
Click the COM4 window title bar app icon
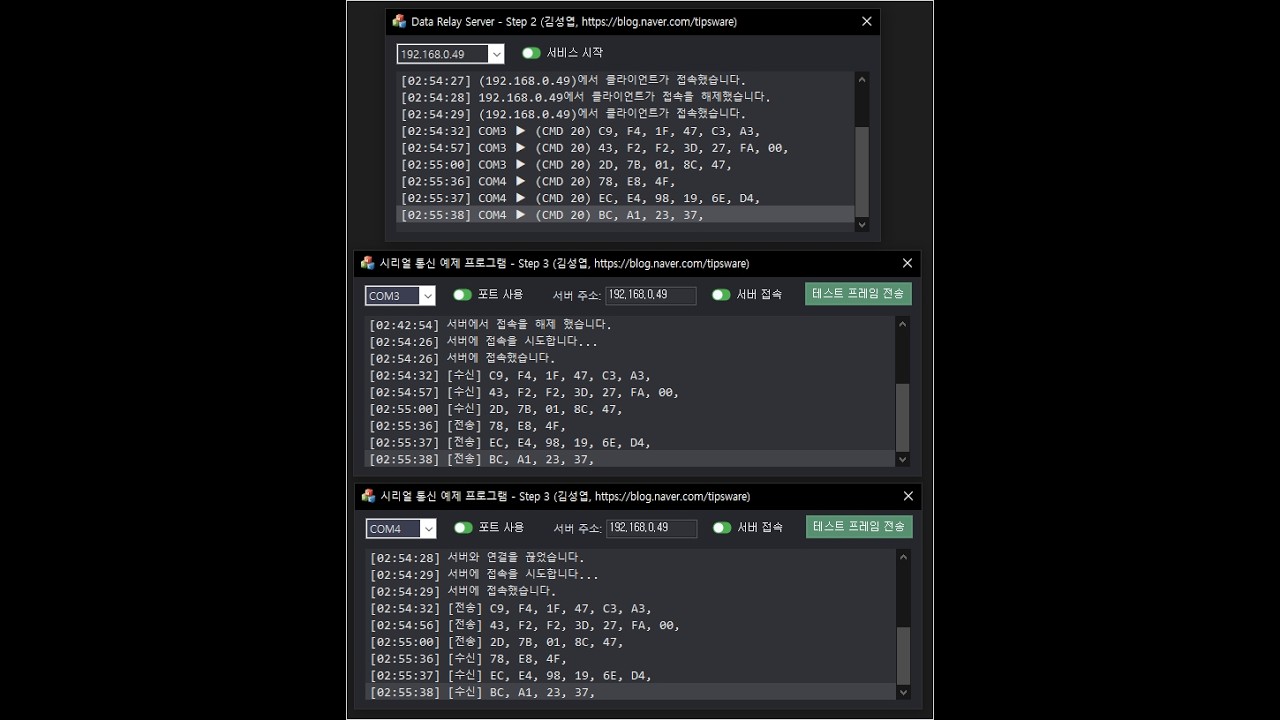coord(368,496)
